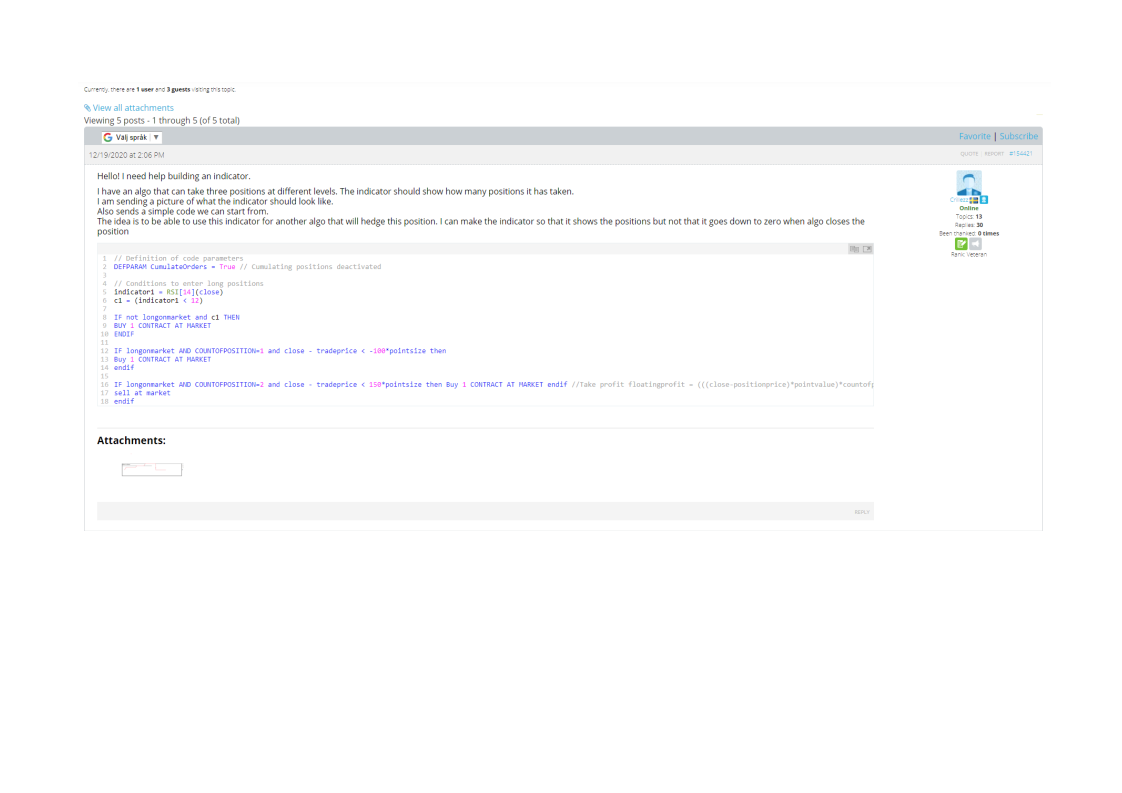
Task: Click the 'Rank: Veteran' text
Action: point(969,254)
